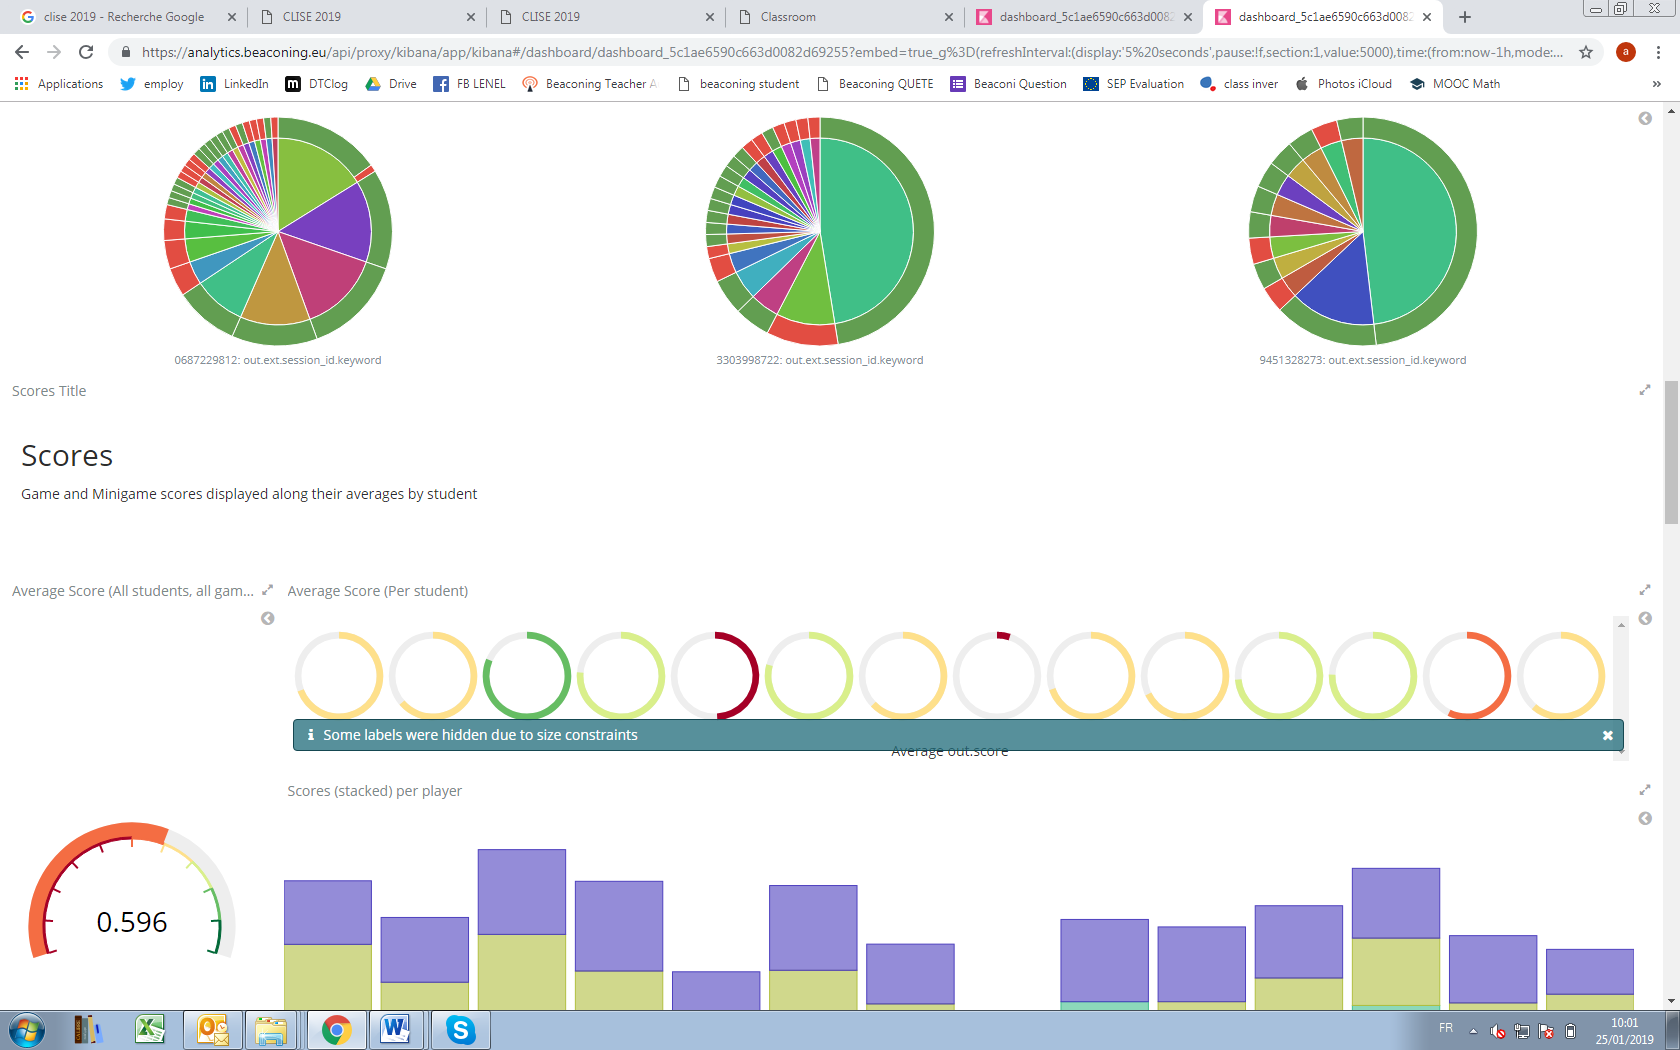Toggle legend of Average Score per student panel
The width and height of the screenshot is (1680, 1050).
pos(1645,619)
